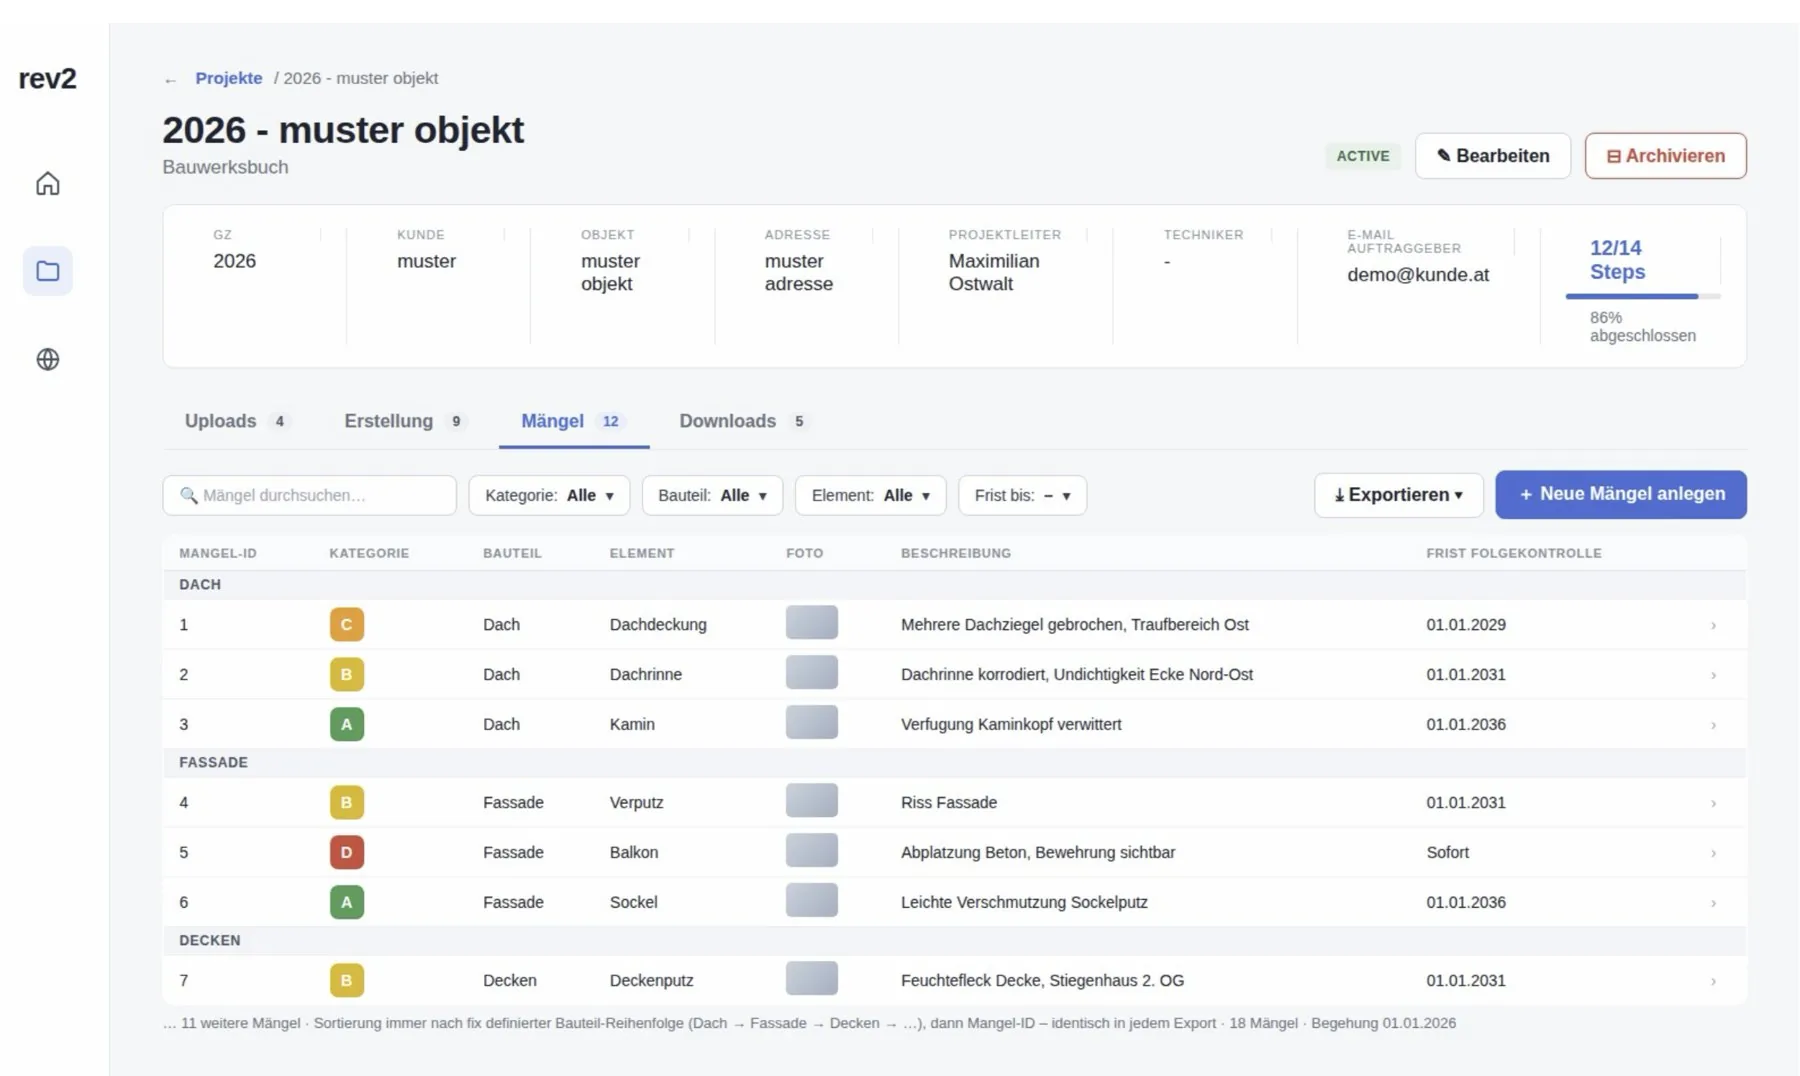1800x1076 pixels.
Task: Click description 'Abplatzung Beton, Bewehrung sichtbar'
Action: click(1037, 853)
